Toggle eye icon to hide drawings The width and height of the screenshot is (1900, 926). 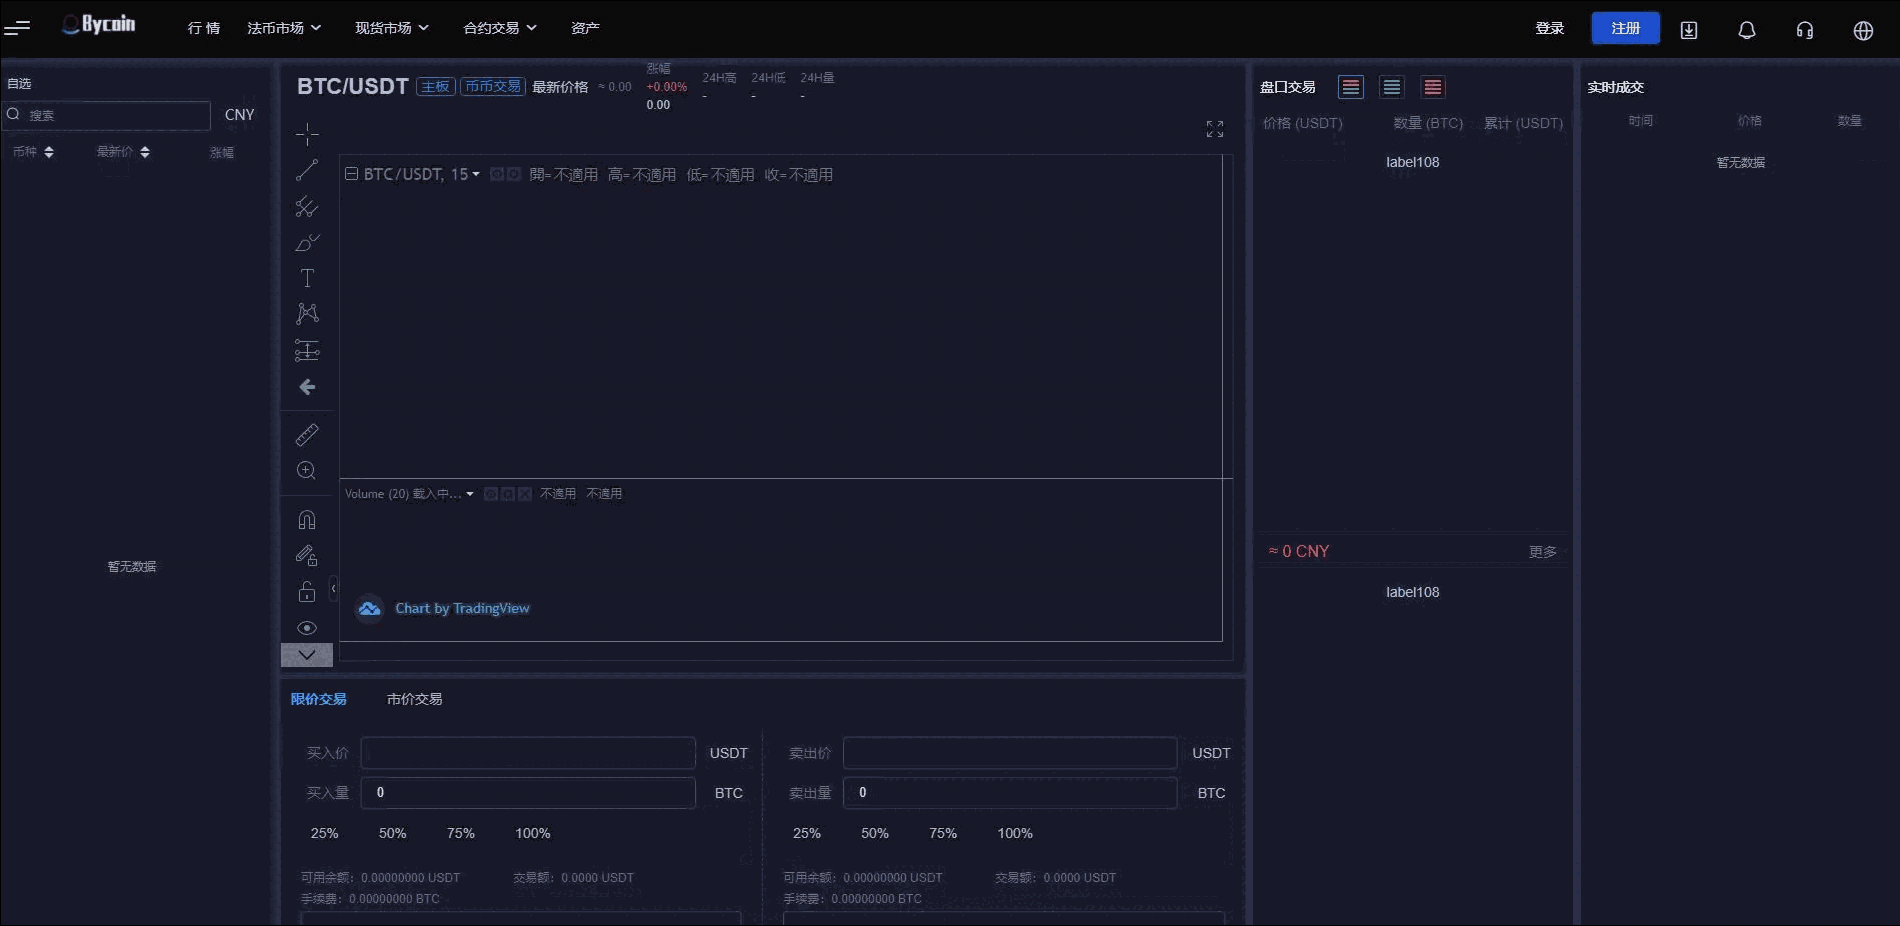307,628
